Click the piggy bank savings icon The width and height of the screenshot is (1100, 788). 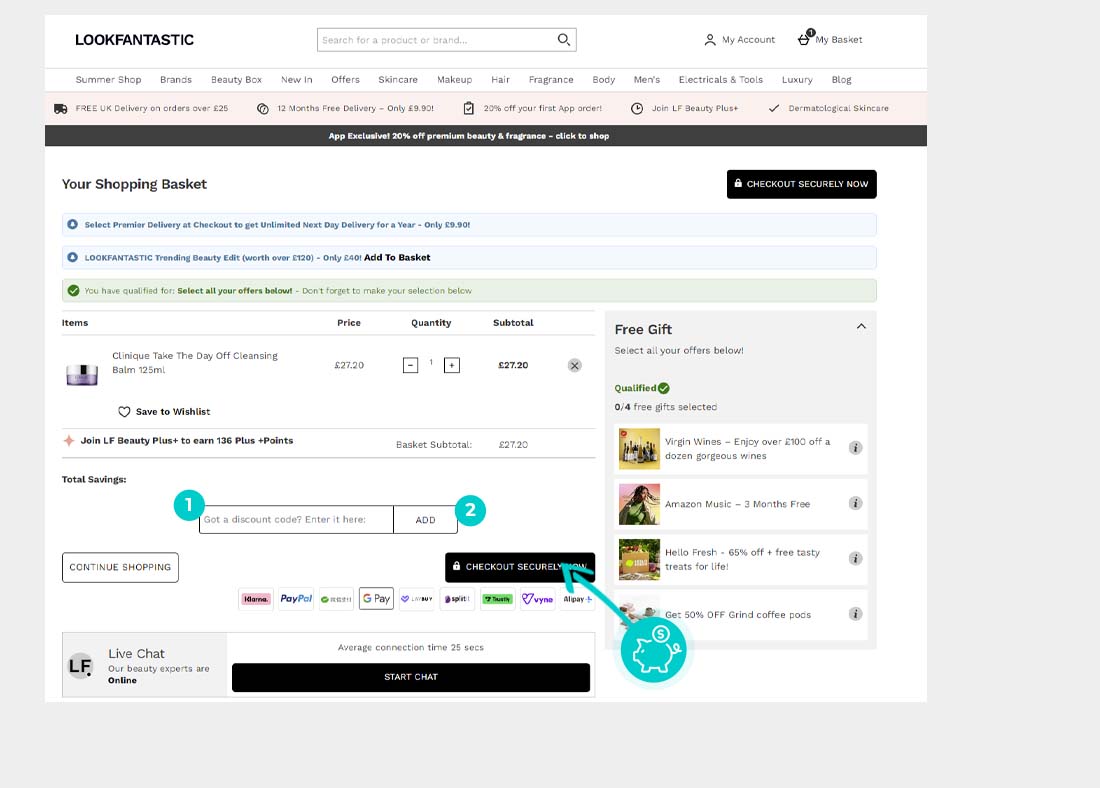point(655,650)
